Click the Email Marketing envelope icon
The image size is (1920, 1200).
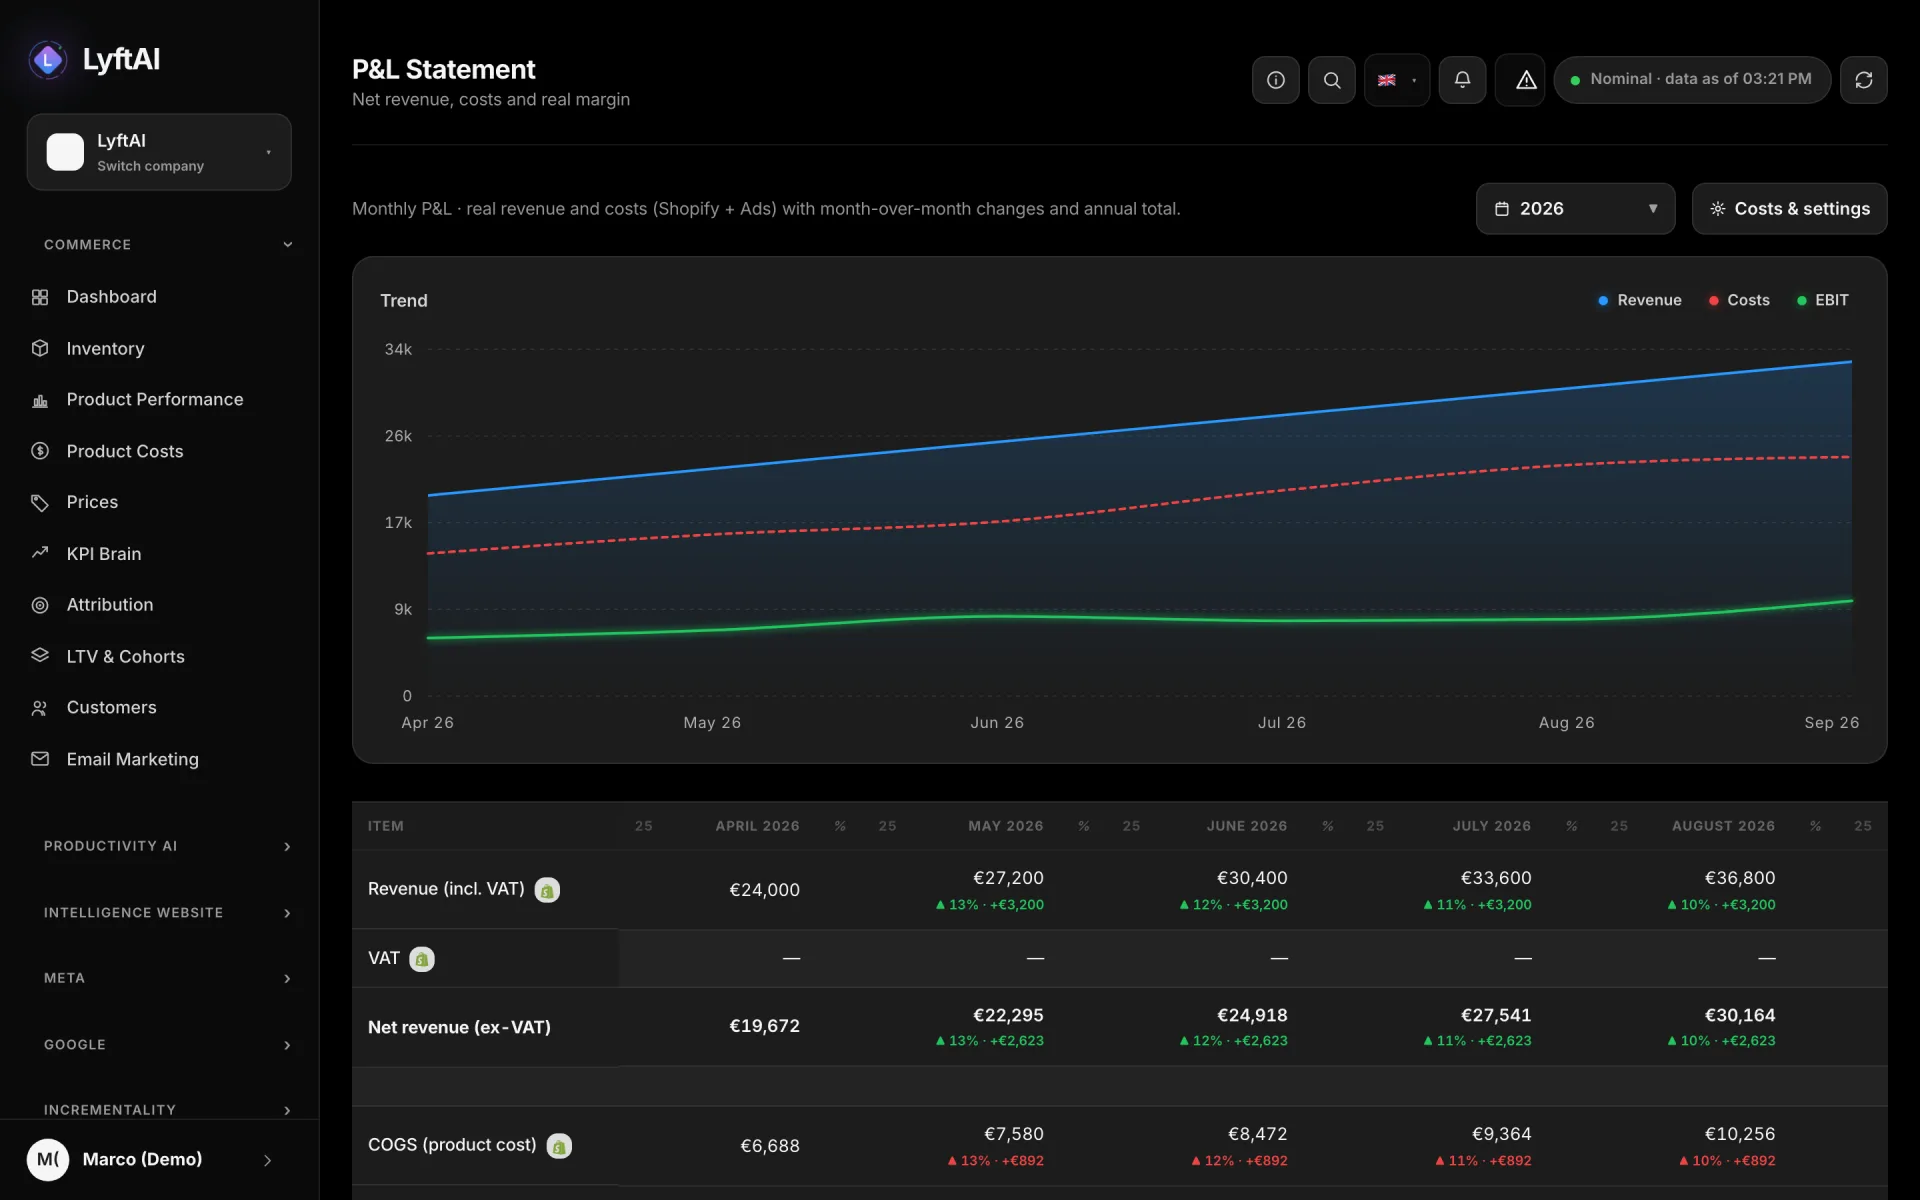40,759
